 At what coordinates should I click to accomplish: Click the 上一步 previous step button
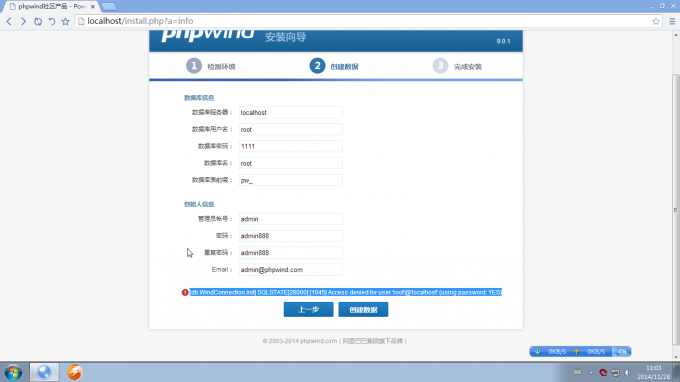click(308, 310)
